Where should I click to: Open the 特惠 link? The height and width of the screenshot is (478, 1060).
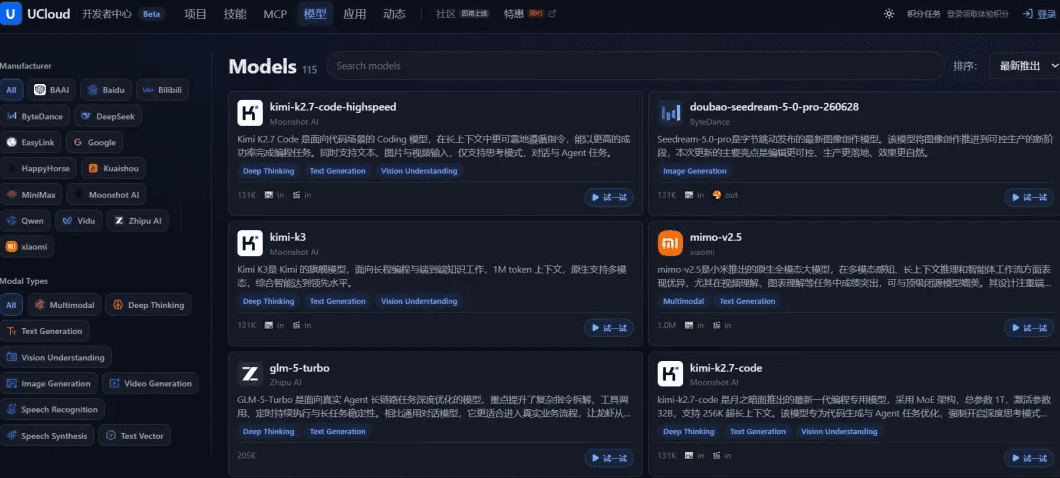click(x=514, y=14)
